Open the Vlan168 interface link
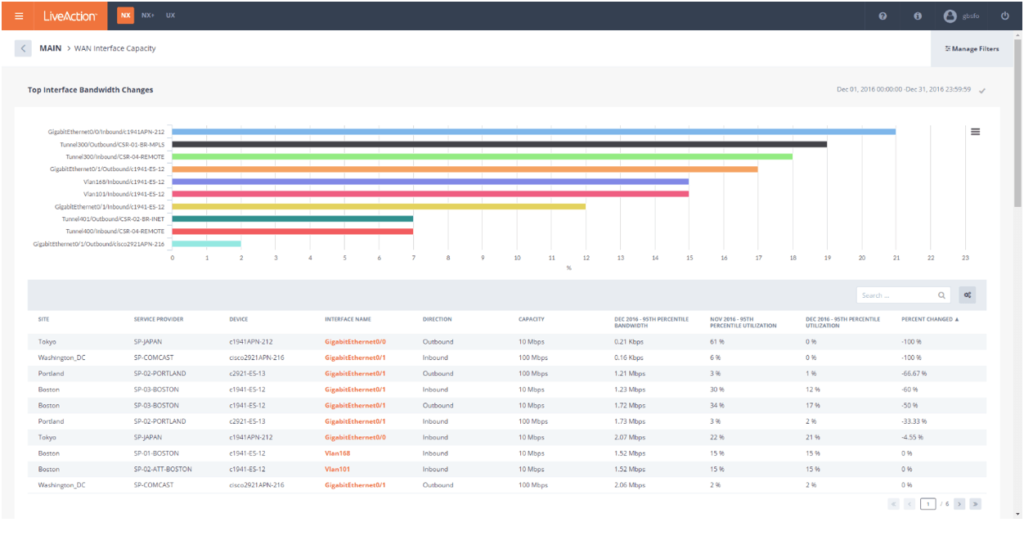The width and height of the screenshot is (1024, 545). coord(338,452)
